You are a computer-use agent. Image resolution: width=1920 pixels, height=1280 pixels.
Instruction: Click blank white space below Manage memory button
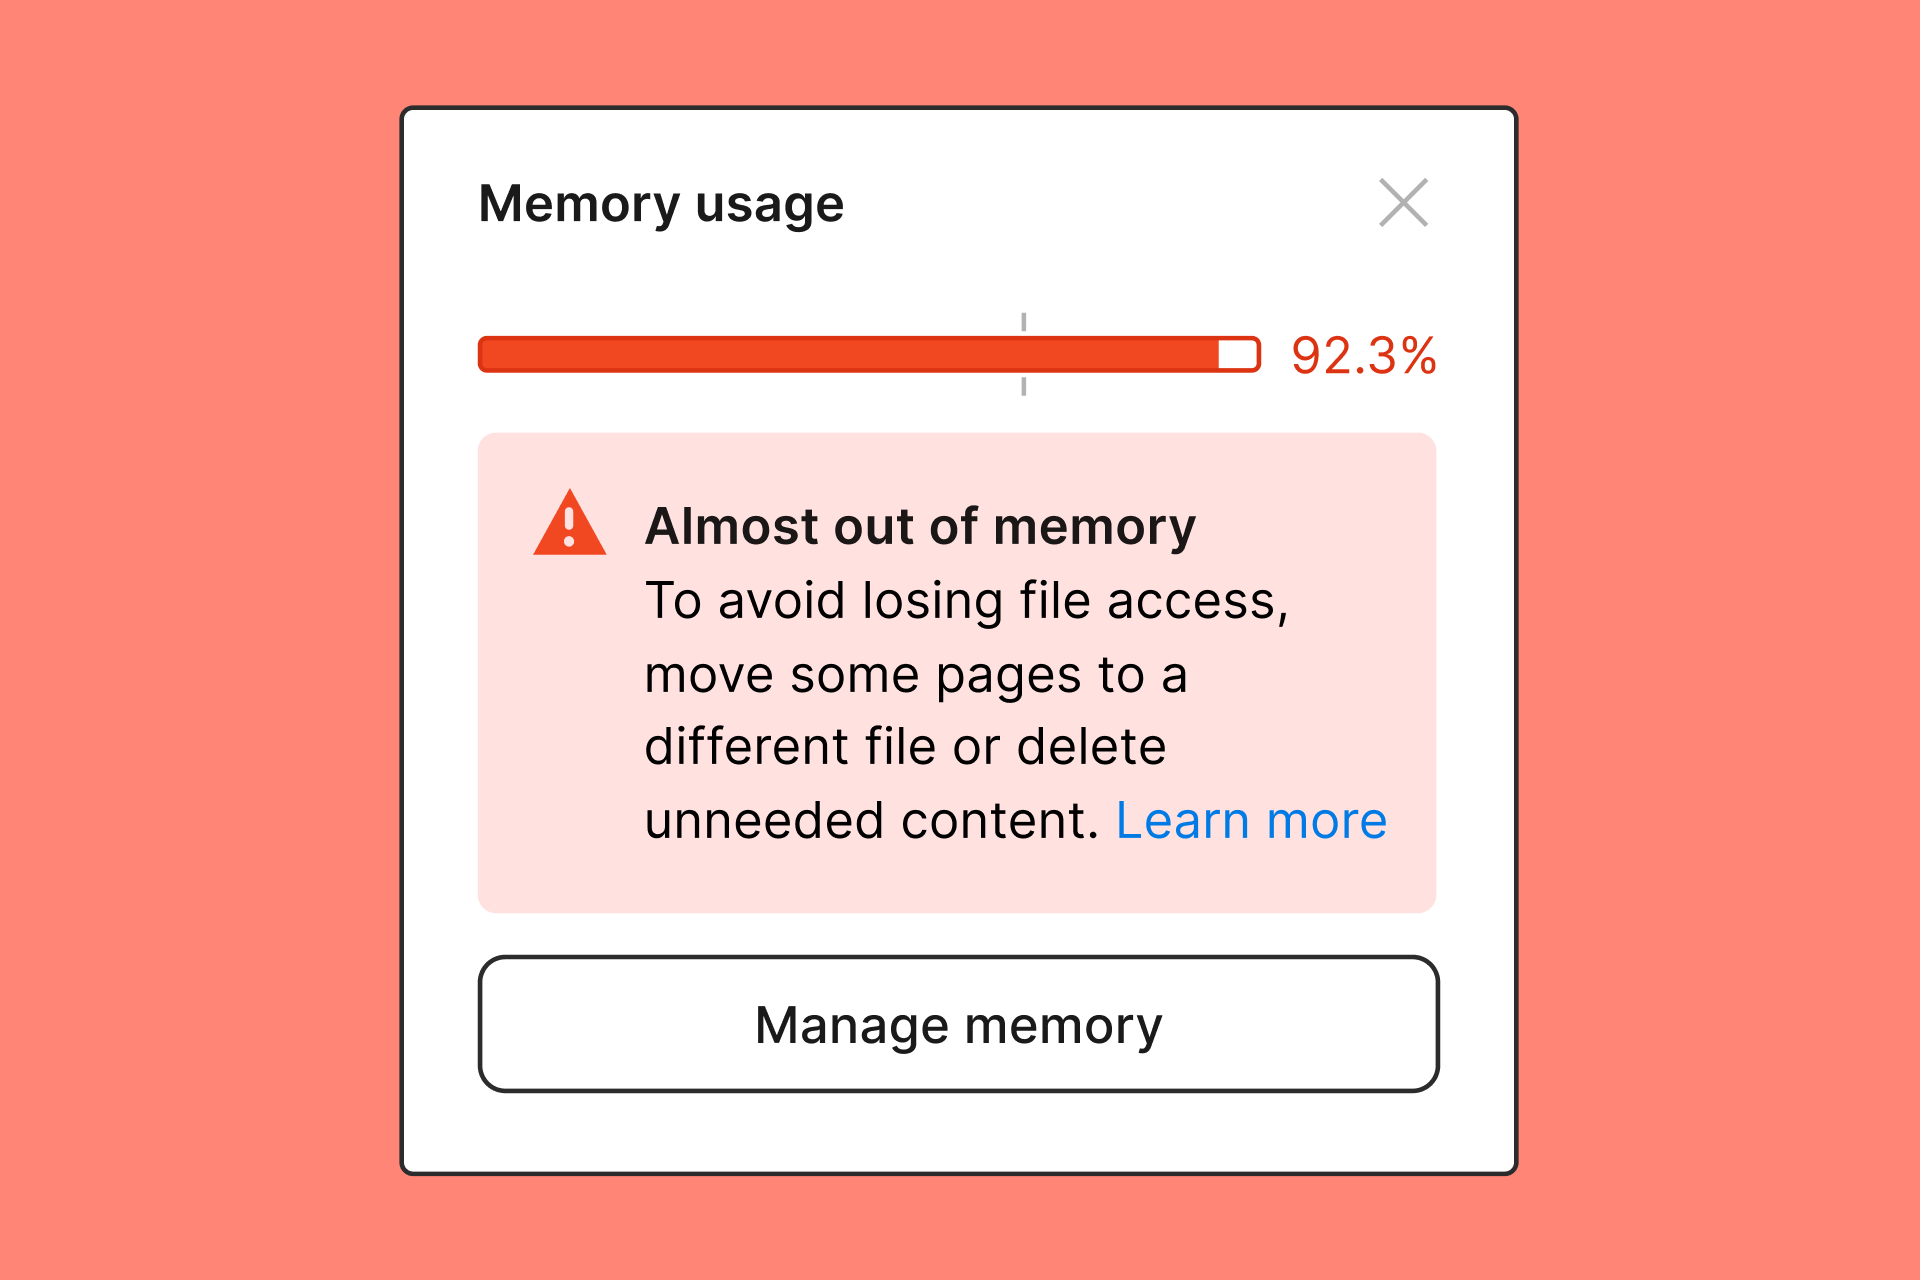point(958,1132)
